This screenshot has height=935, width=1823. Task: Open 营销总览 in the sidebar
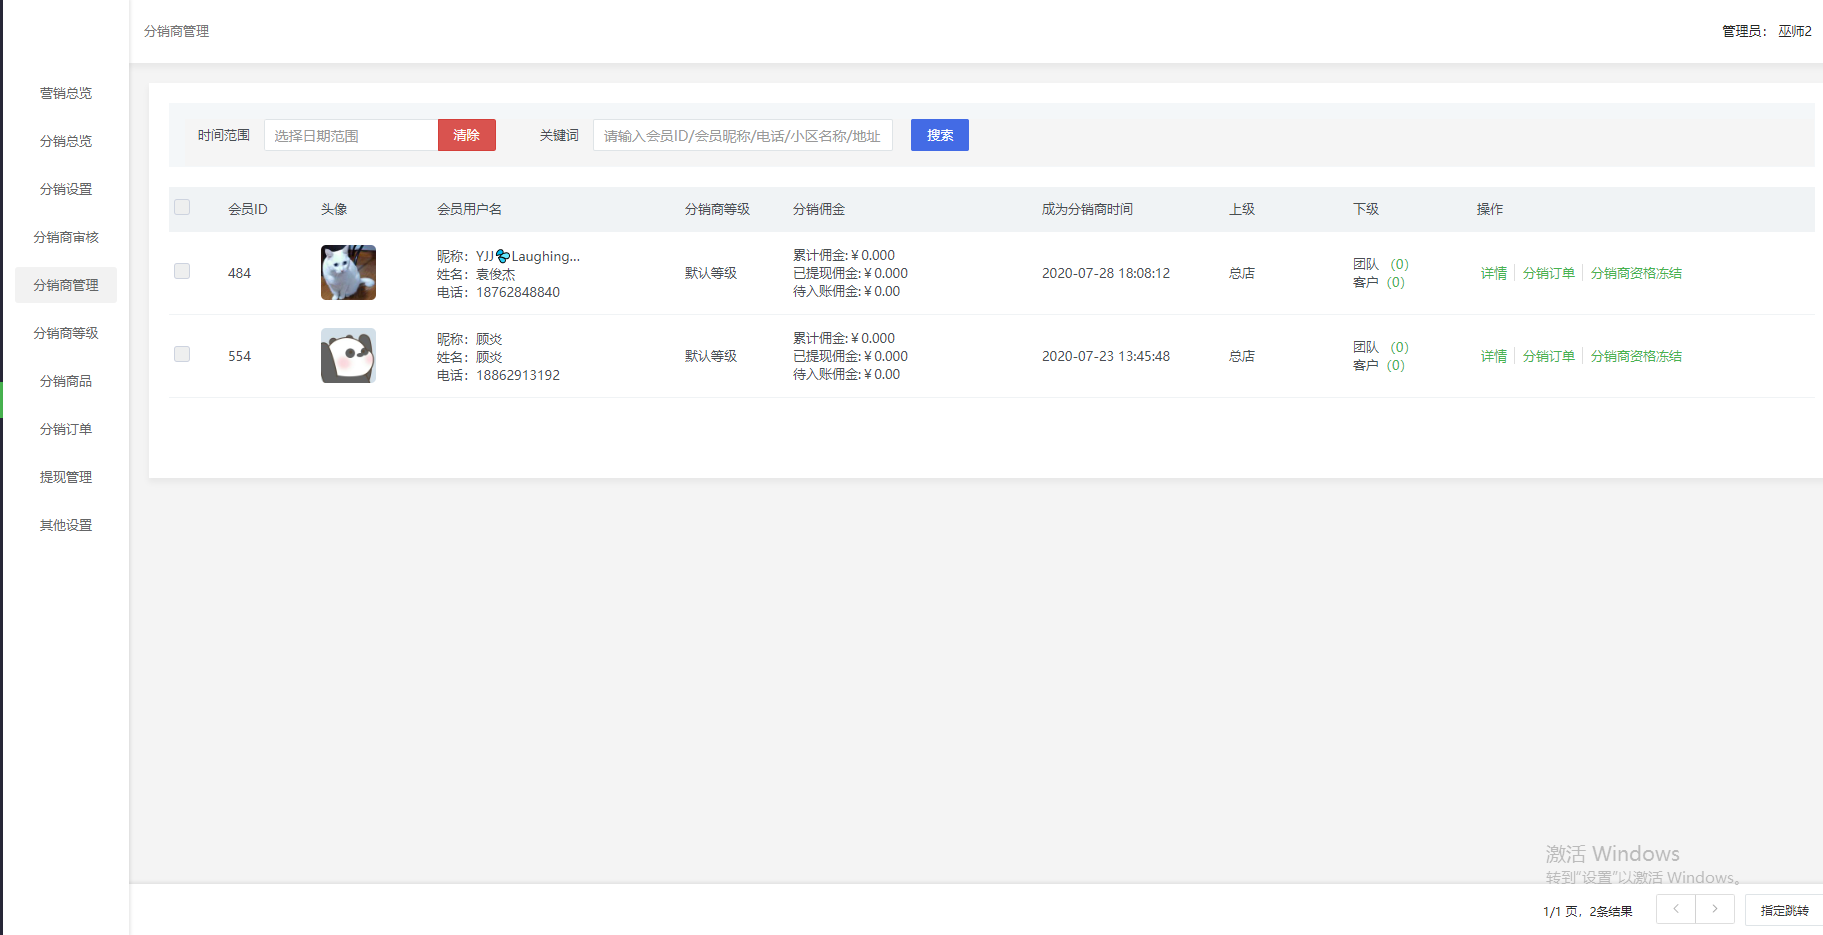point(66,93)
